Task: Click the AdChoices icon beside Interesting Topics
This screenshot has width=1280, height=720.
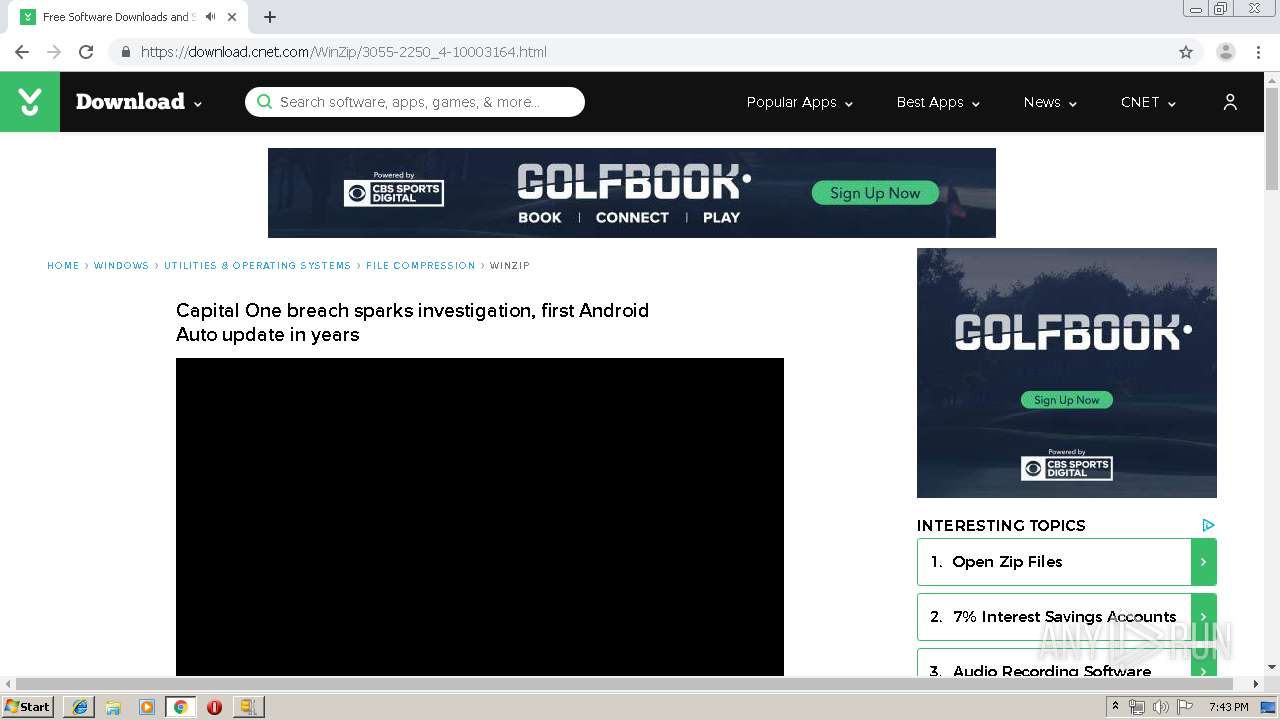Action: pyautogui.click(x=1208, y=525)
